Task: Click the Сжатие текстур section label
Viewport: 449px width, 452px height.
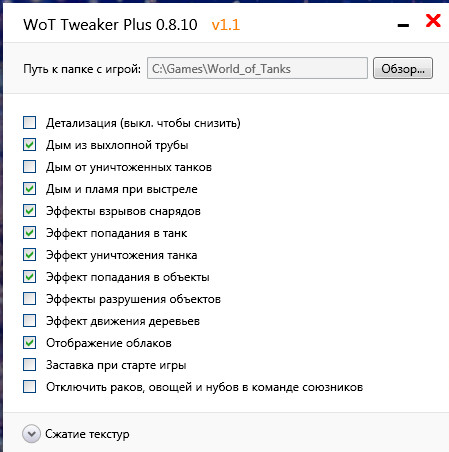Action: pos(87,434)
